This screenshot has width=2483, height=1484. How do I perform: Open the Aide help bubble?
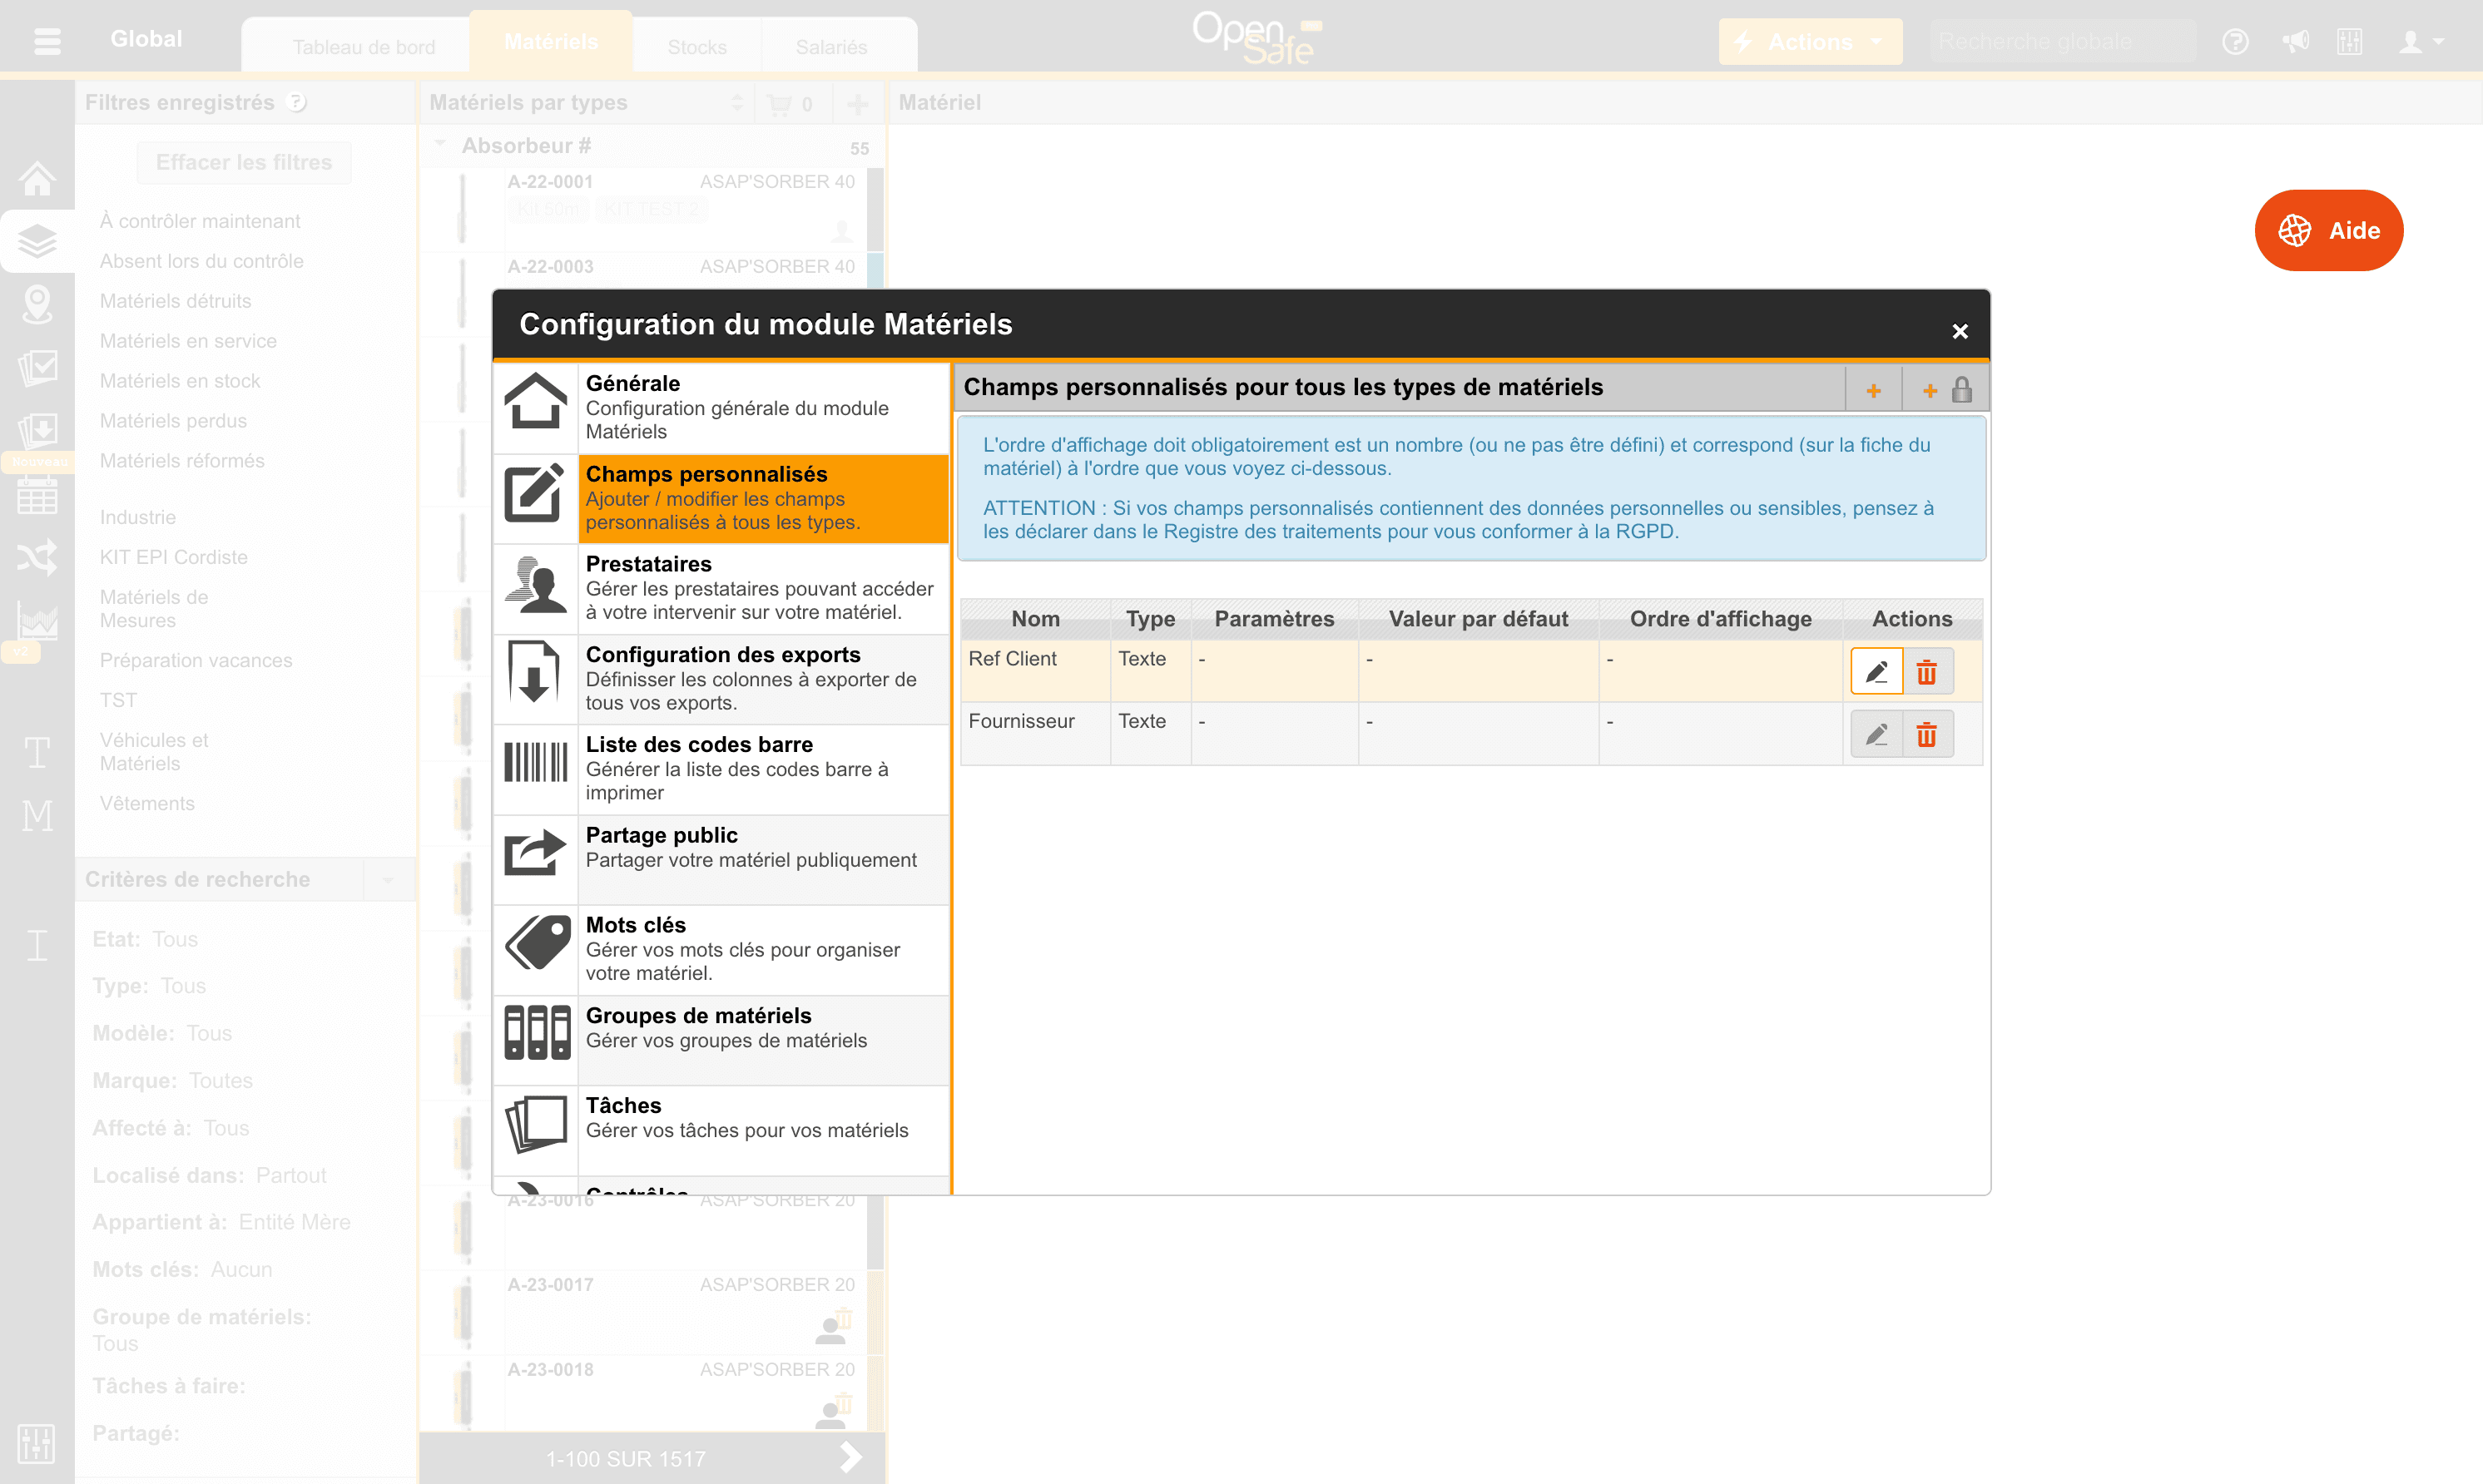[x=2328, y=231]
